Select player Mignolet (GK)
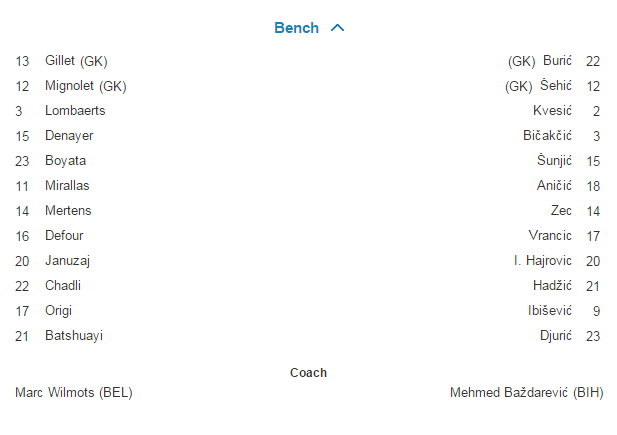This screenshot has height=435, width=617. [85, 86]
